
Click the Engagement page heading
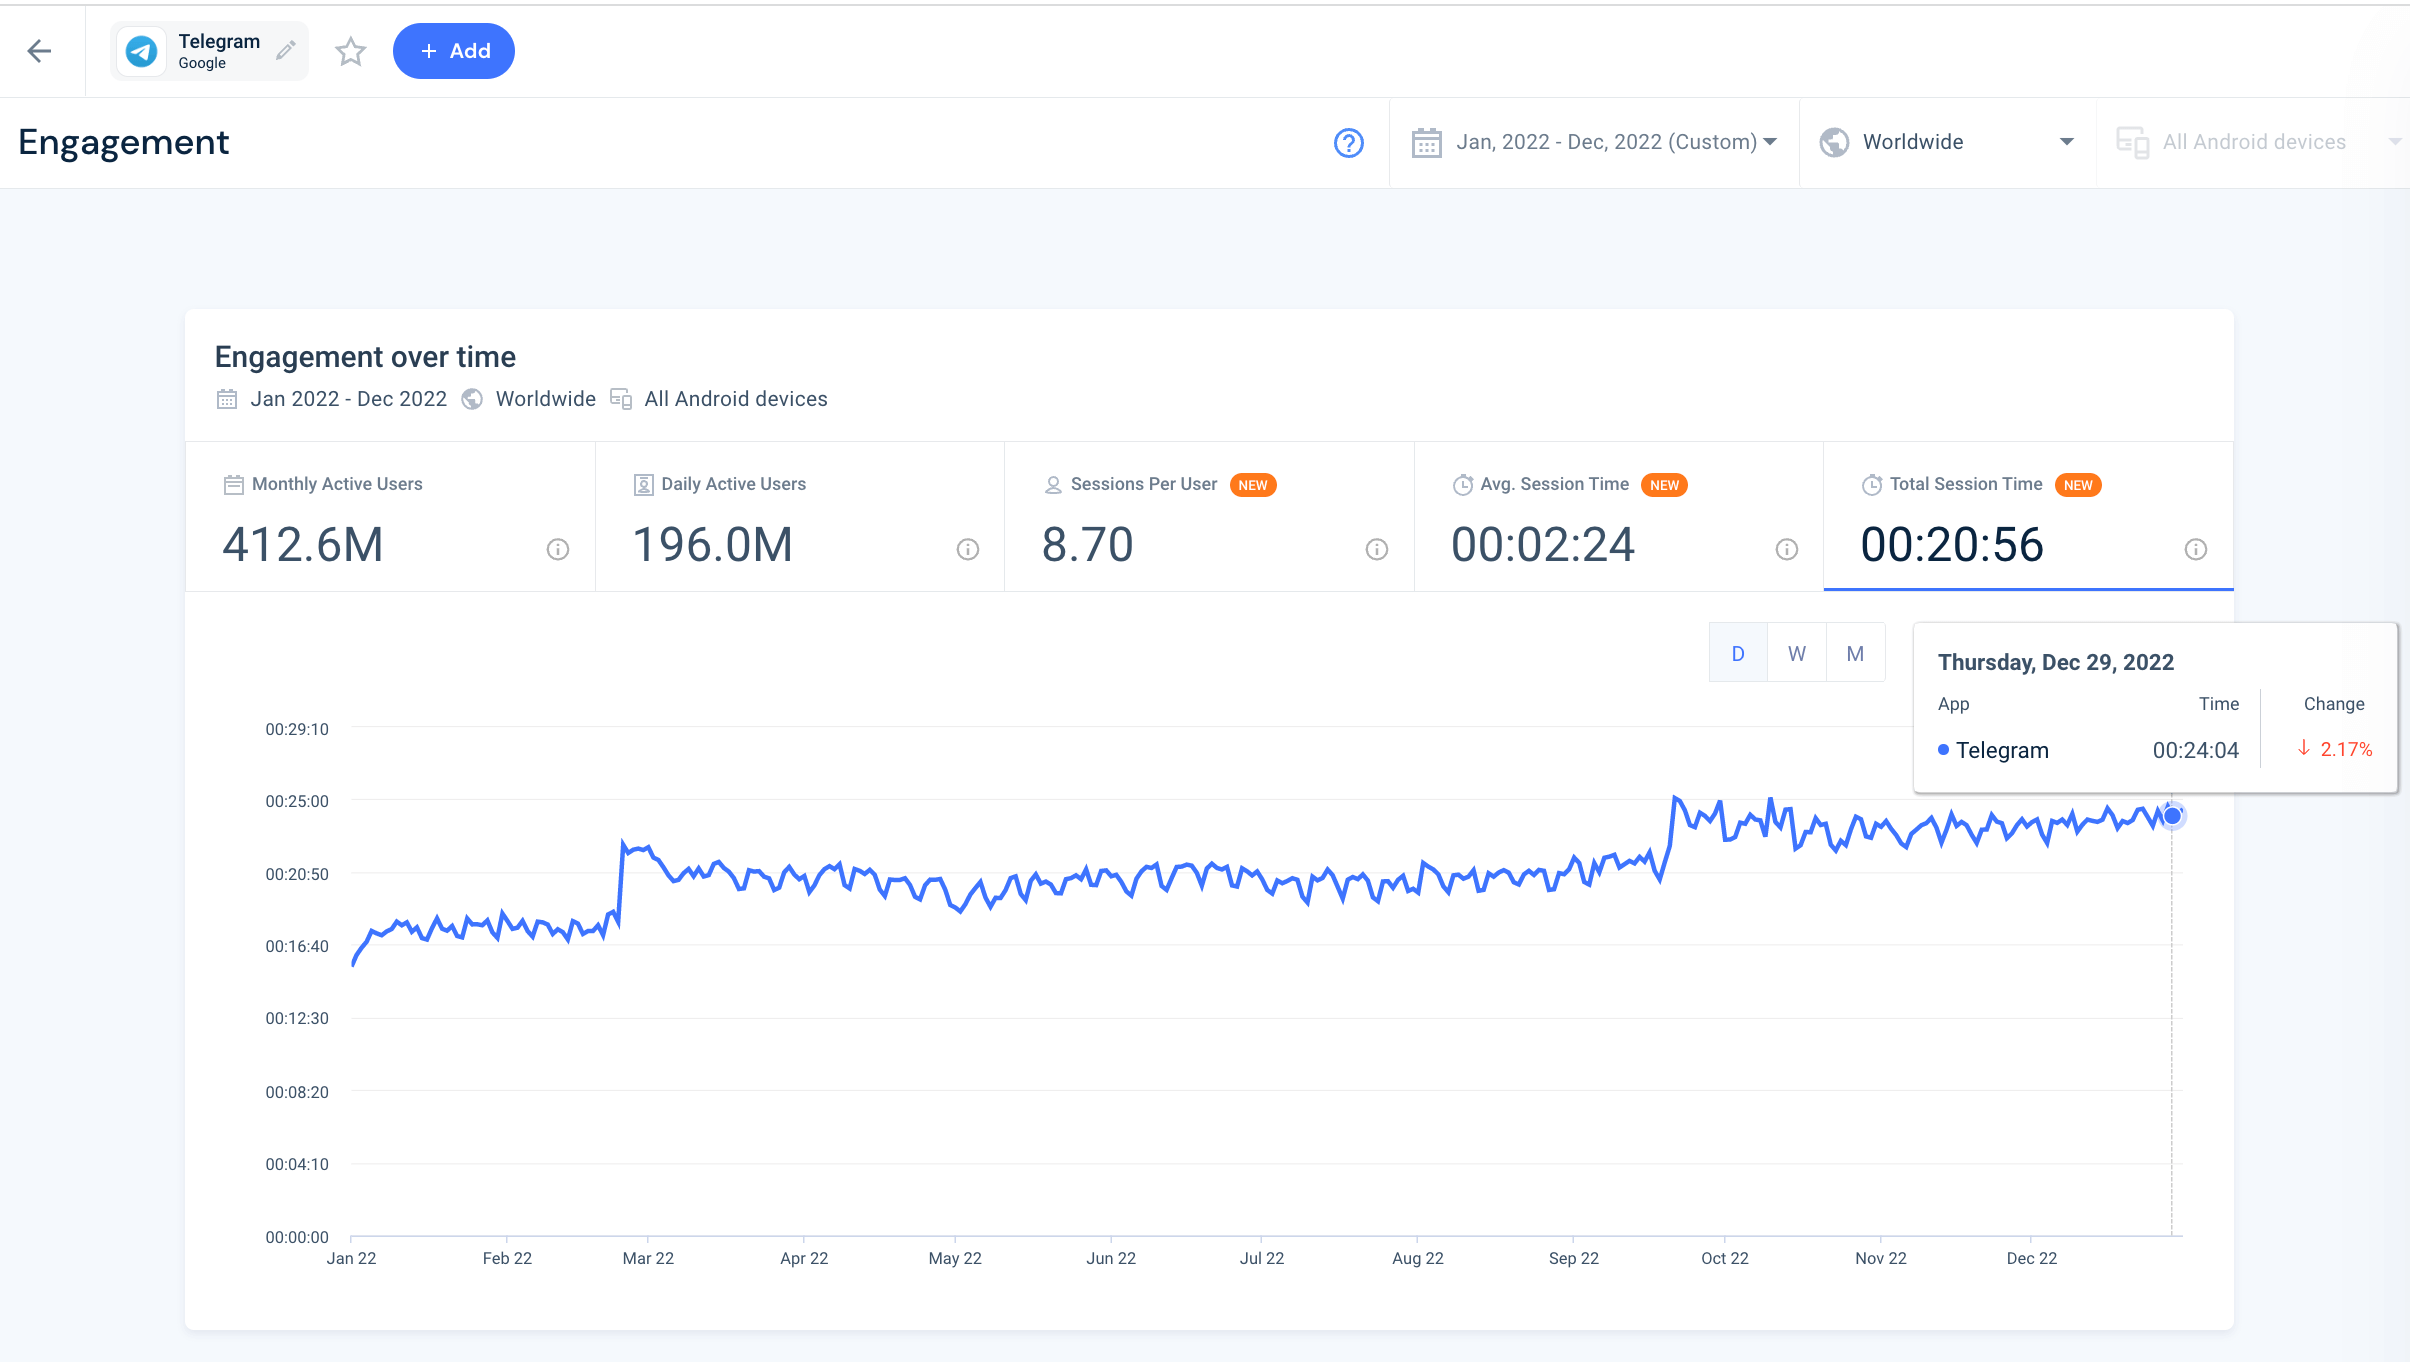coord(124,143)
